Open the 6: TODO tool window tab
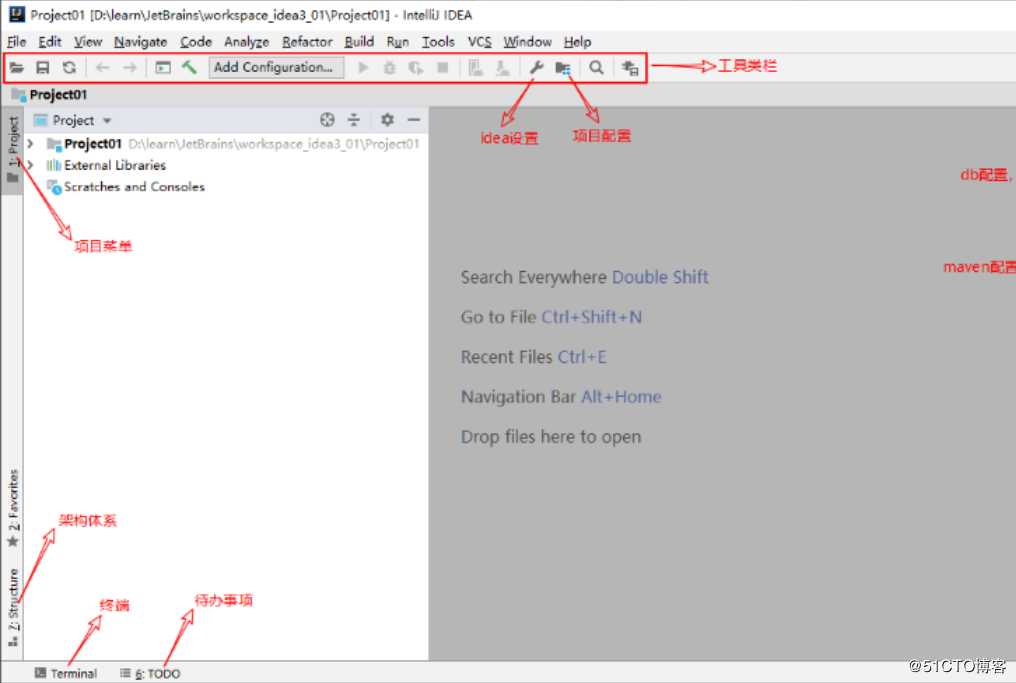The image size is (1016, 683). tap(150, 673)
